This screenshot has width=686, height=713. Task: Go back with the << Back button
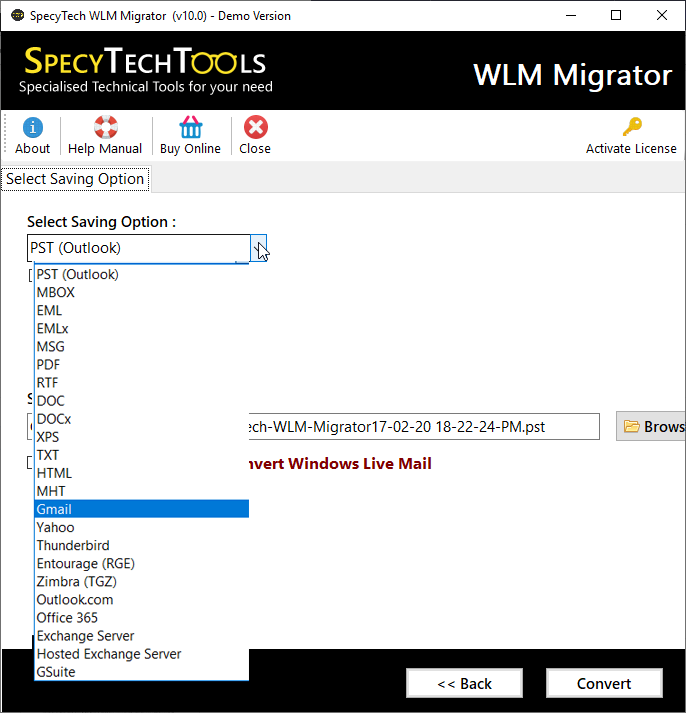pos(464,683)
